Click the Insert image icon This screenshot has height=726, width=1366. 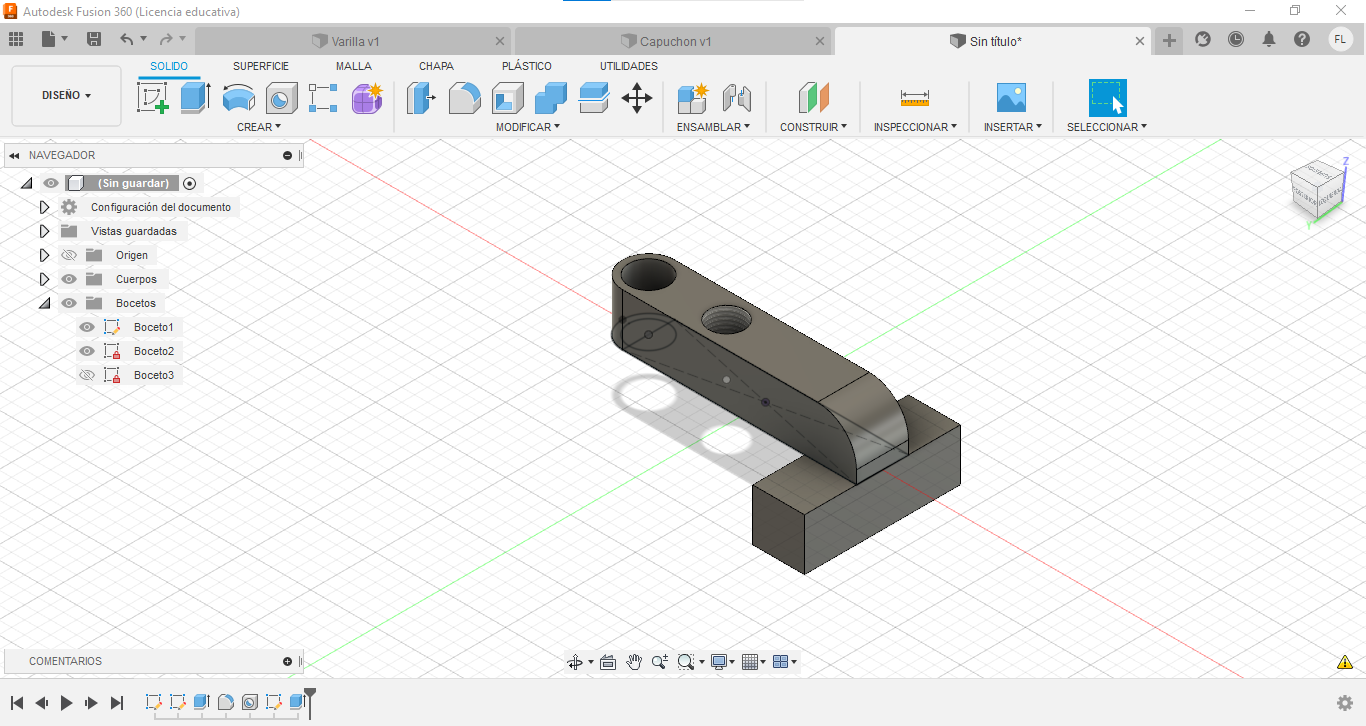pos(1012,98)
